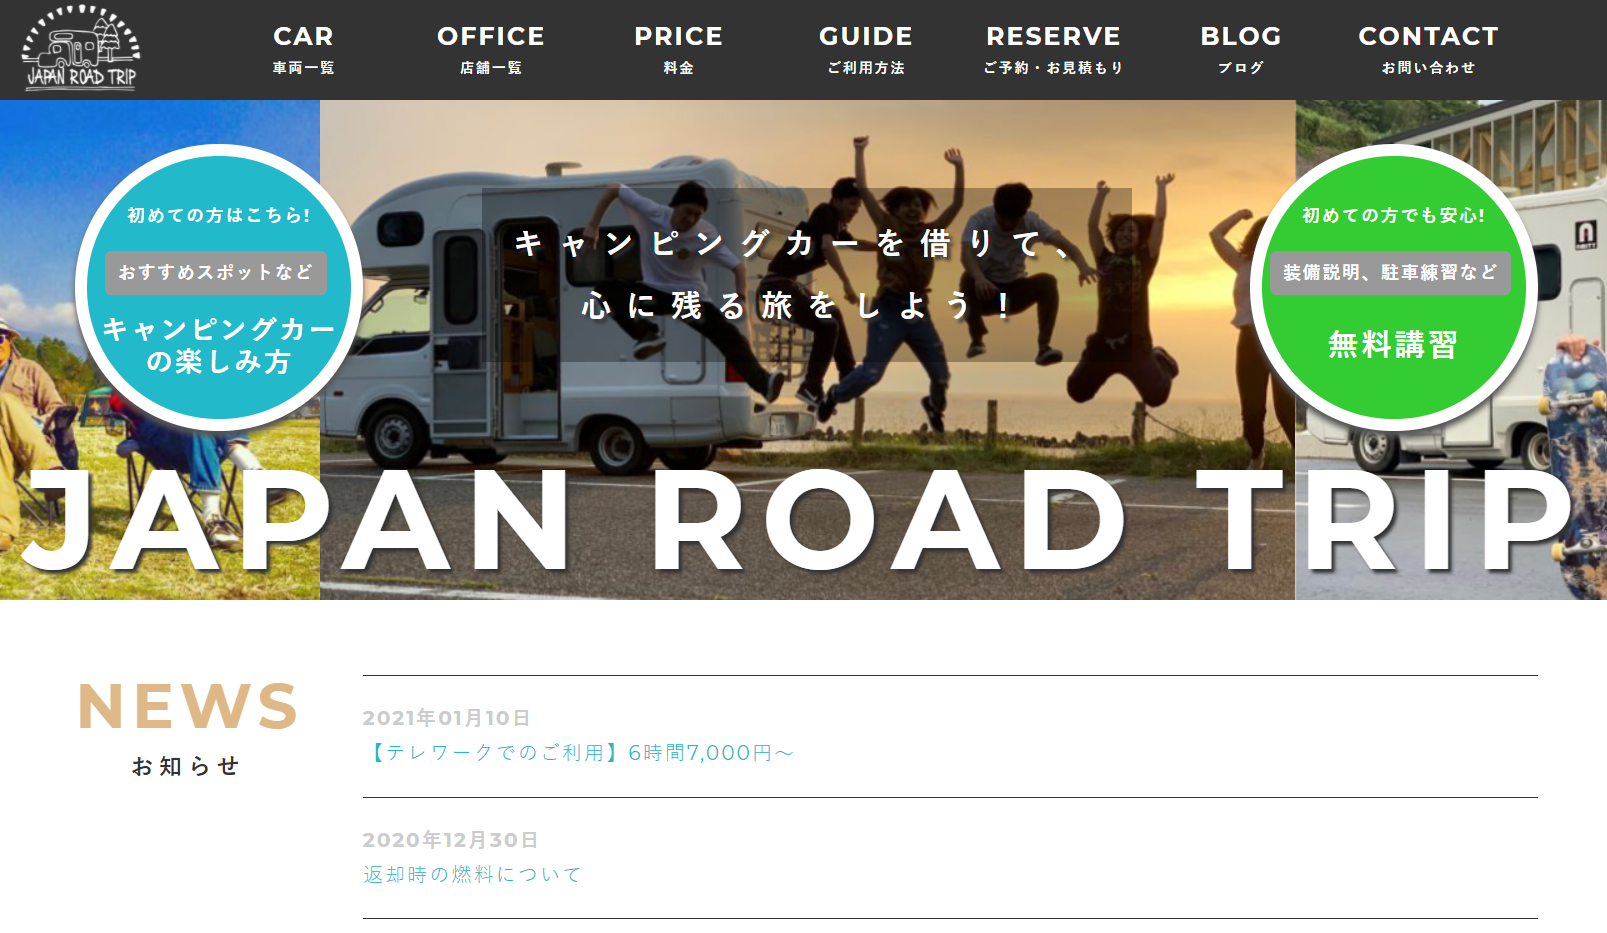Click the Japan Road Trip camper logo
The height and width of the screenshot is (933, 1607).
[x=81, y=48]
